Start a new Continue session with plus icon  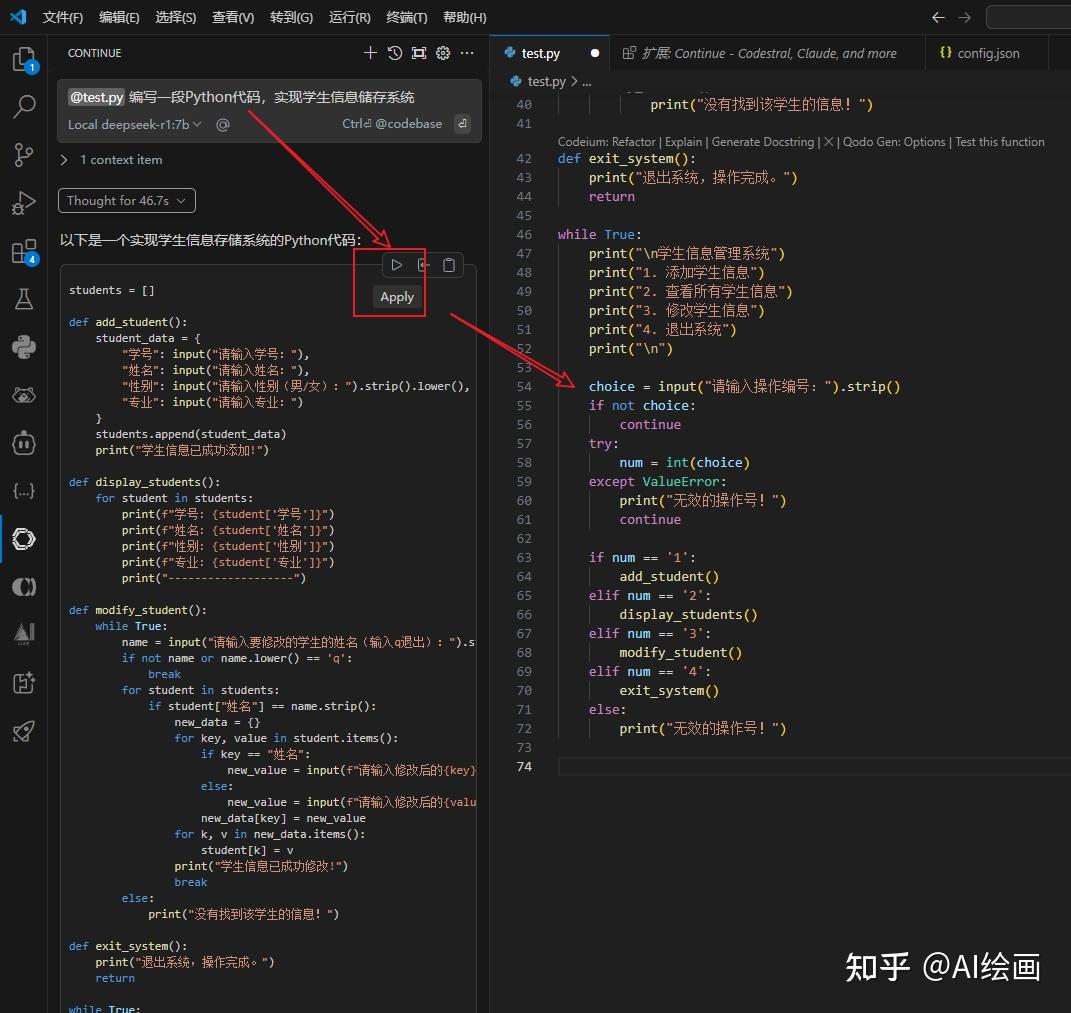pos(370,53)
